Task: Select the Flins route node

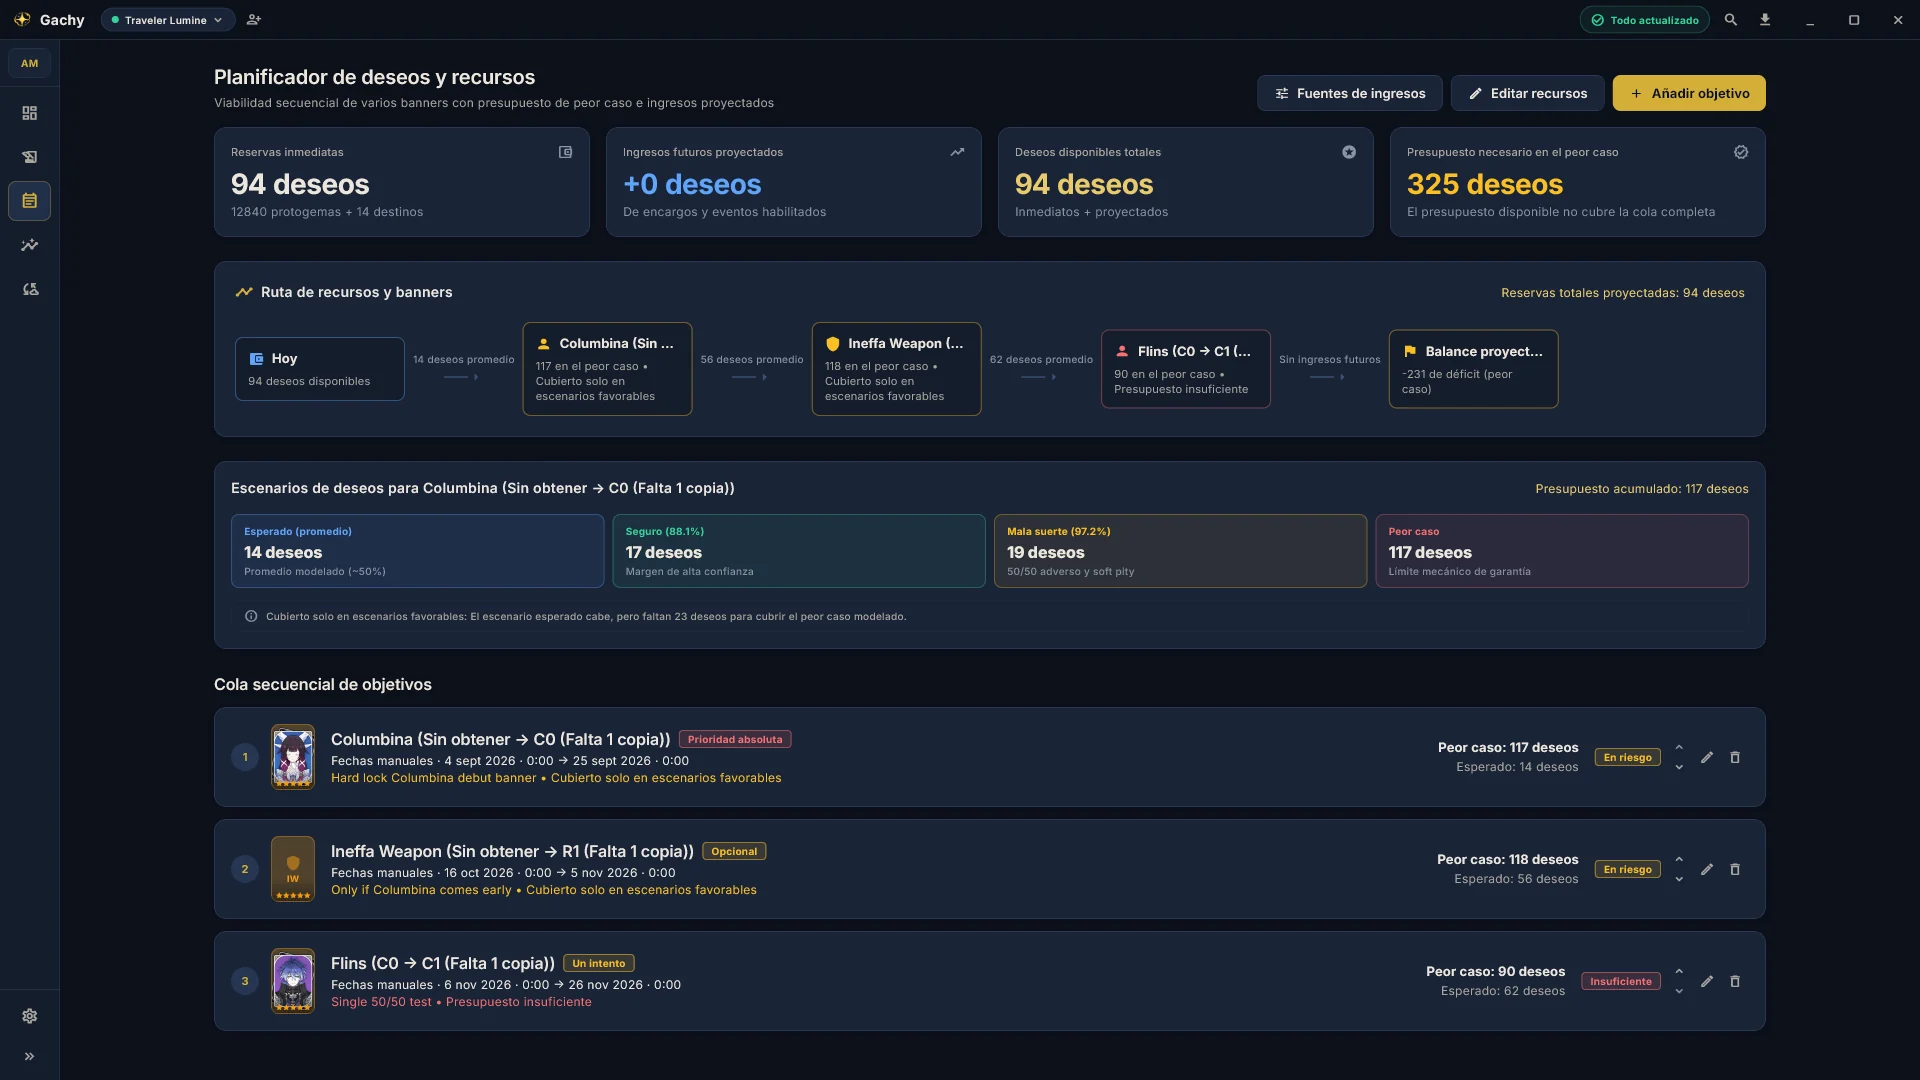Action: click(1186, 369)
